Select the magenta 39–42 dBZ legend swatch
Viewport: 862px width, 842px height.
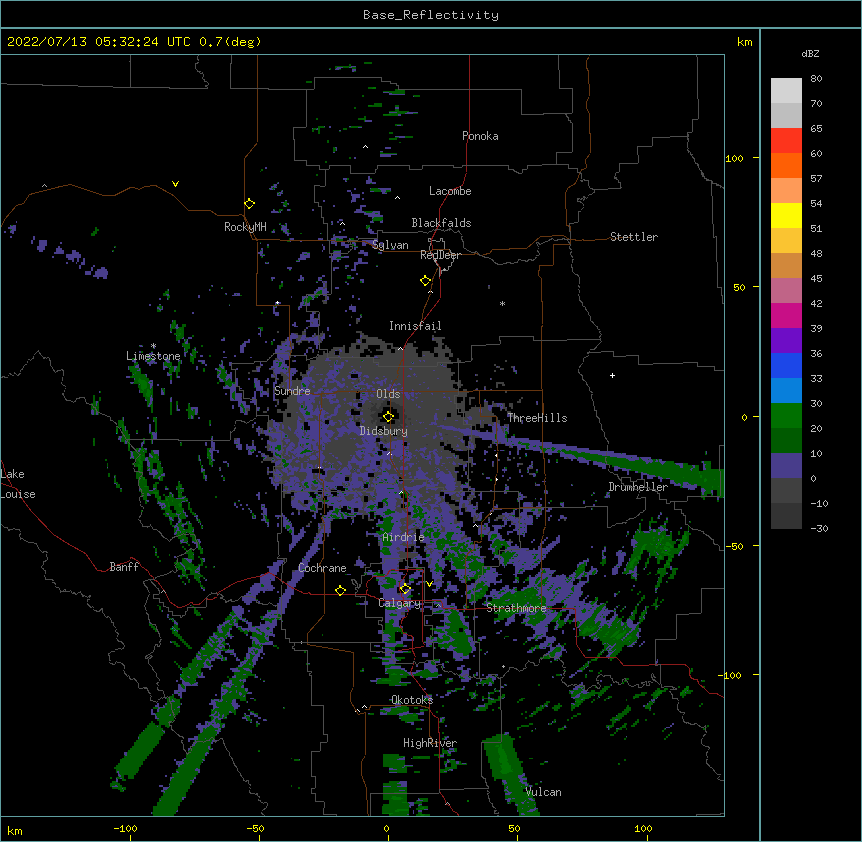click(x=786, y=315)
